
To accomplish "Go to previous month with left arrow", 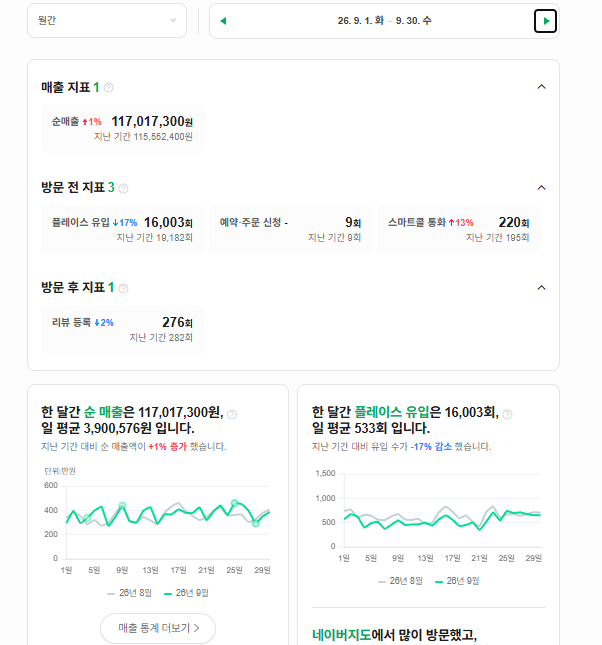I will point(223,21).
